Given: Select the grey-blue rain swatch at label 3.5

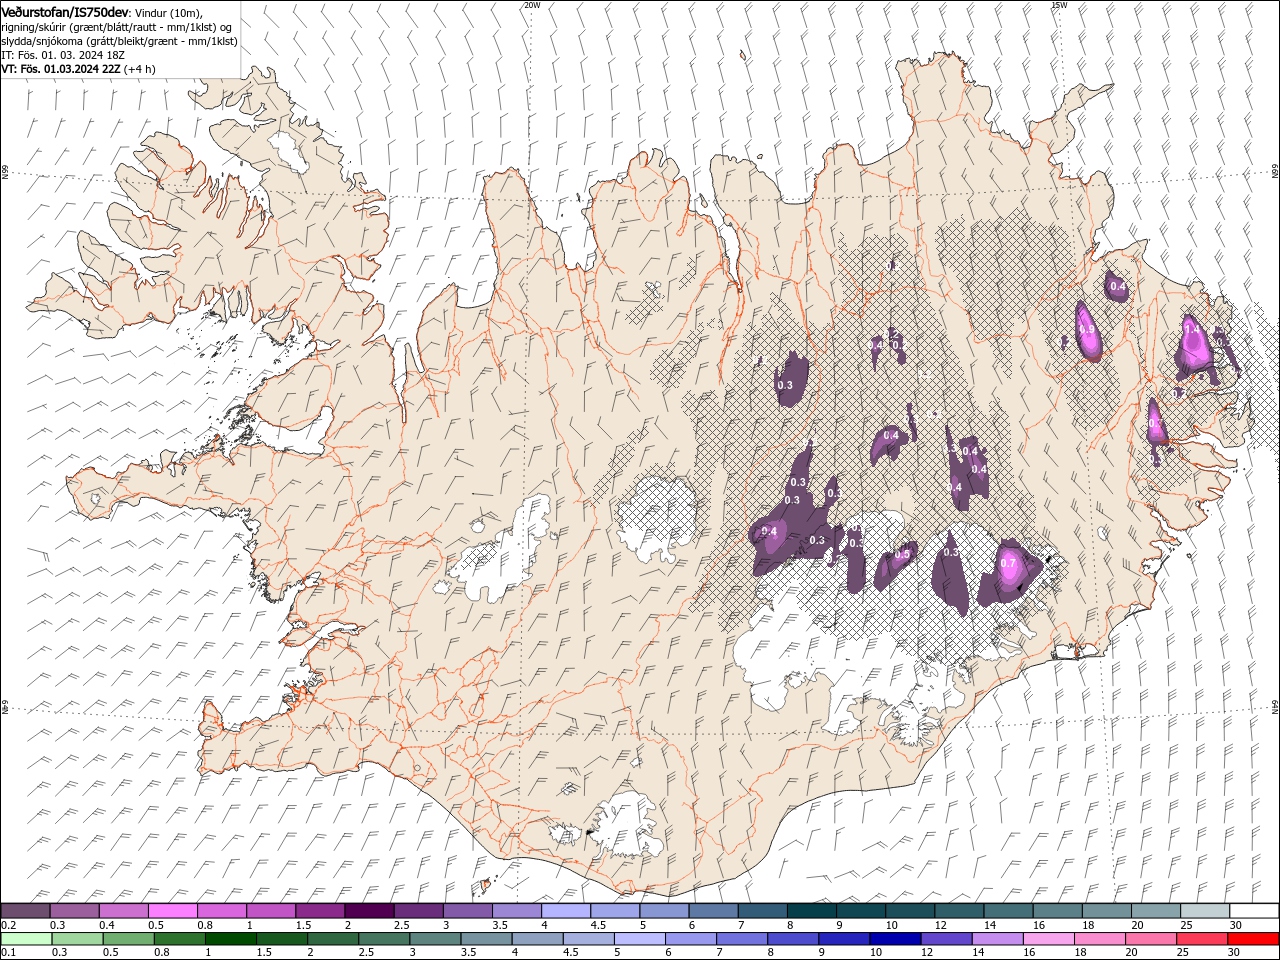Looking at the screenshot, I should (485, 939).
